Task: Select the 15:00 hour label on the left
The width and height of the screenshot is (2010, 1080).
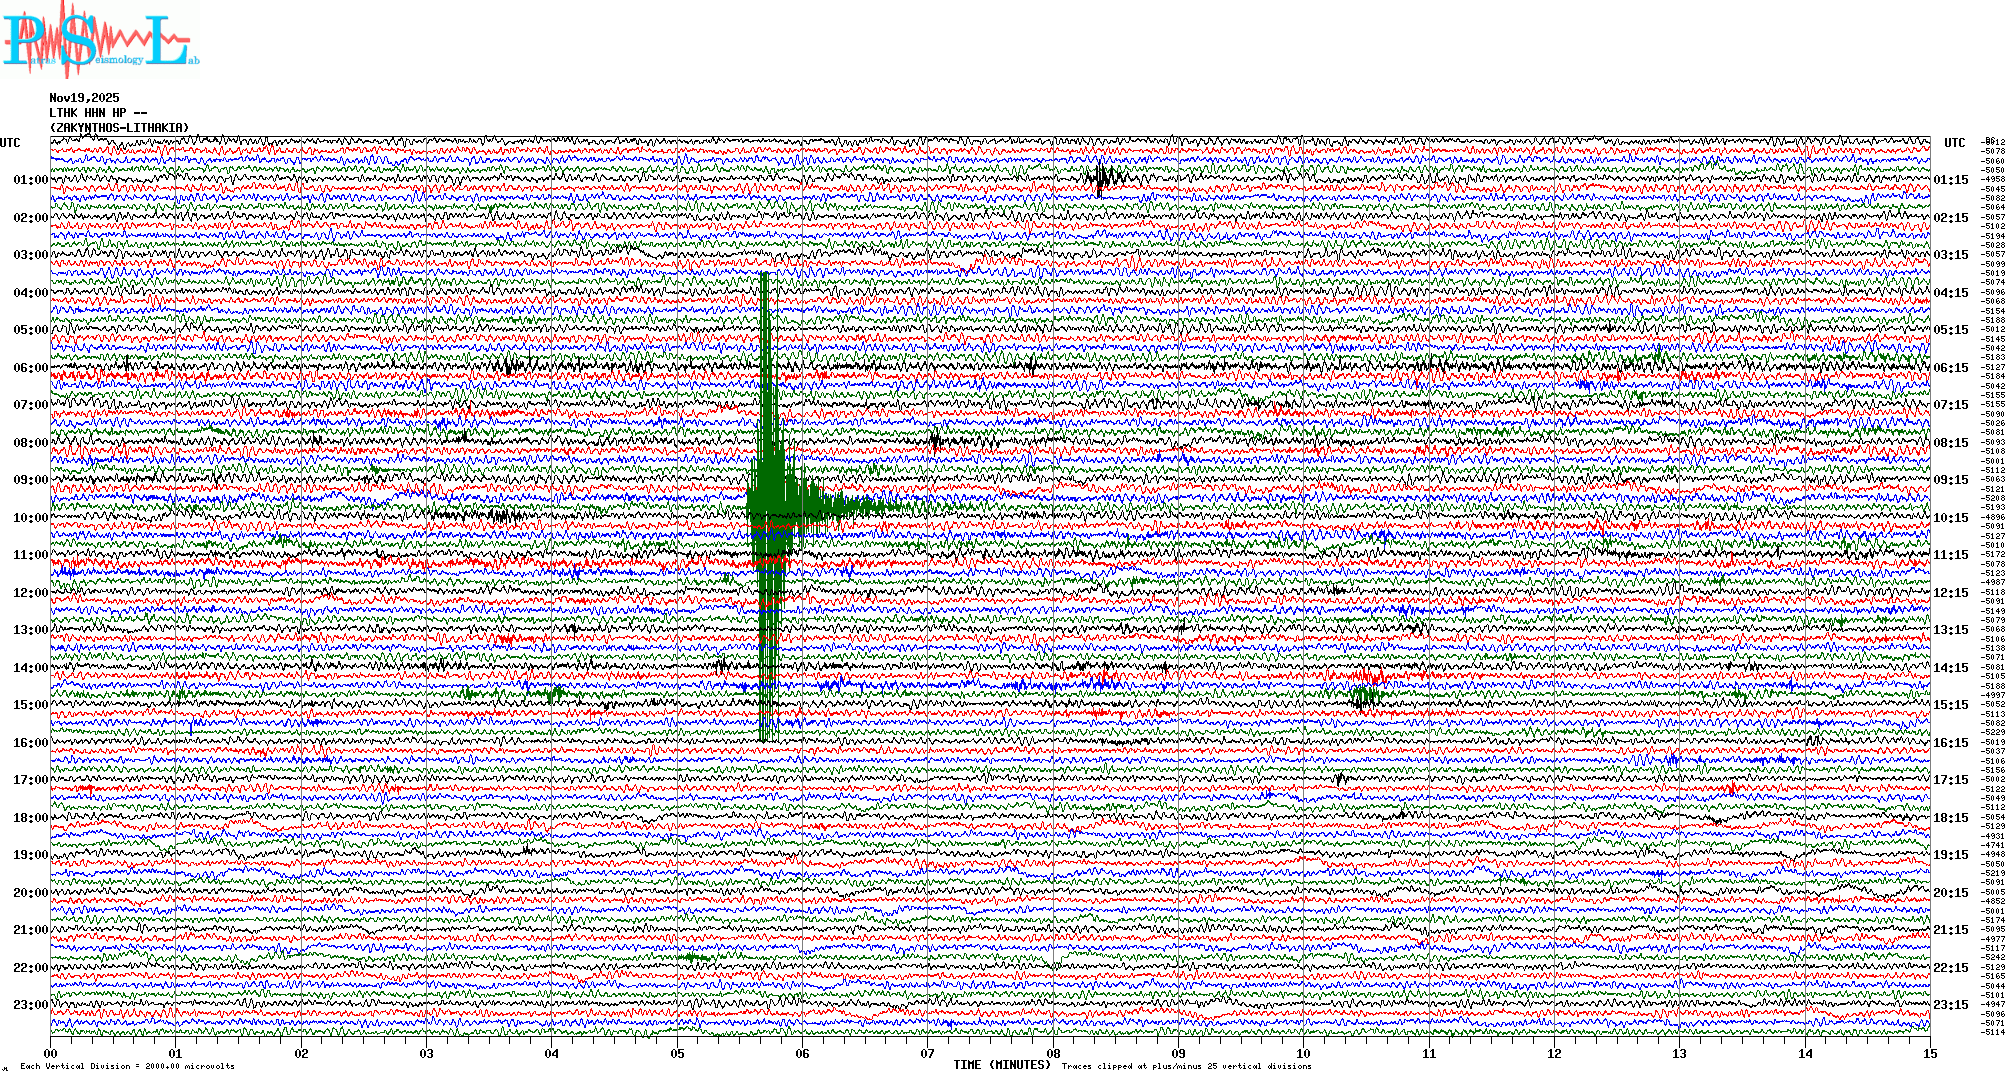Action: click(30, 705)
